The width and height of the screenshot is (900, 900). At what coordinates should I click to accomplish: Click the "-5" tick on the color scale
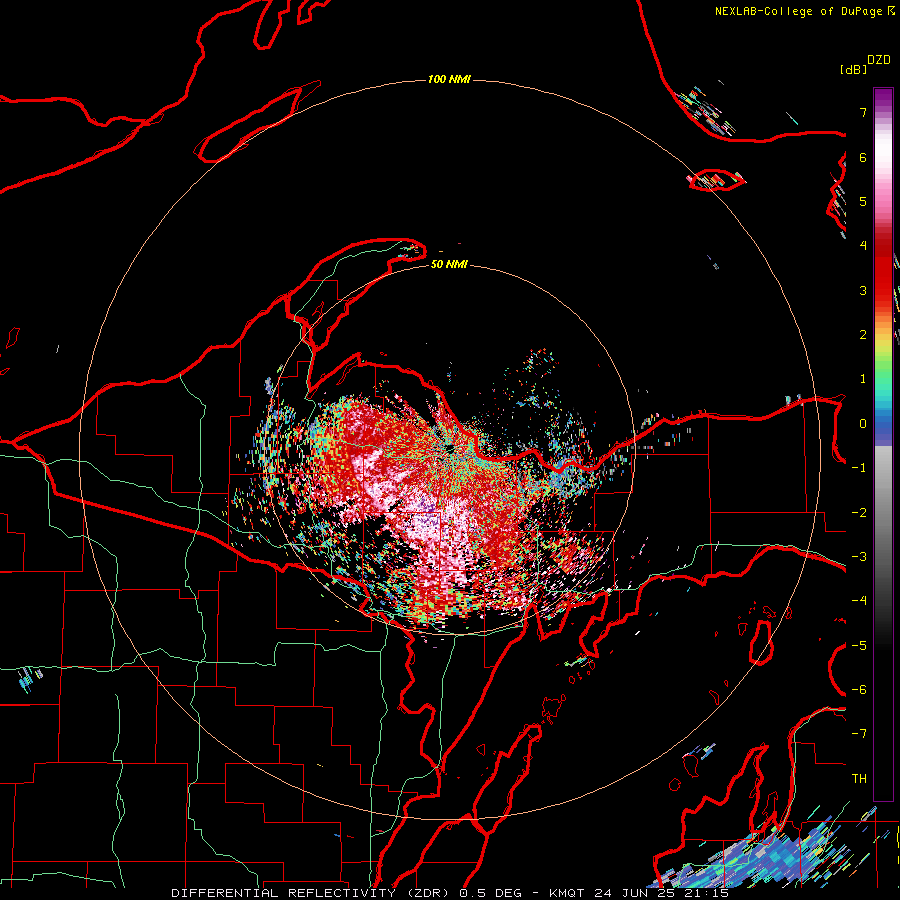pos(859,646)
